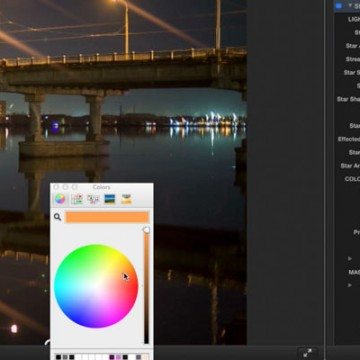Choose the dark purple saved swatch
The width and height of the screenshot is (360, 360).
tap(112, 357)
